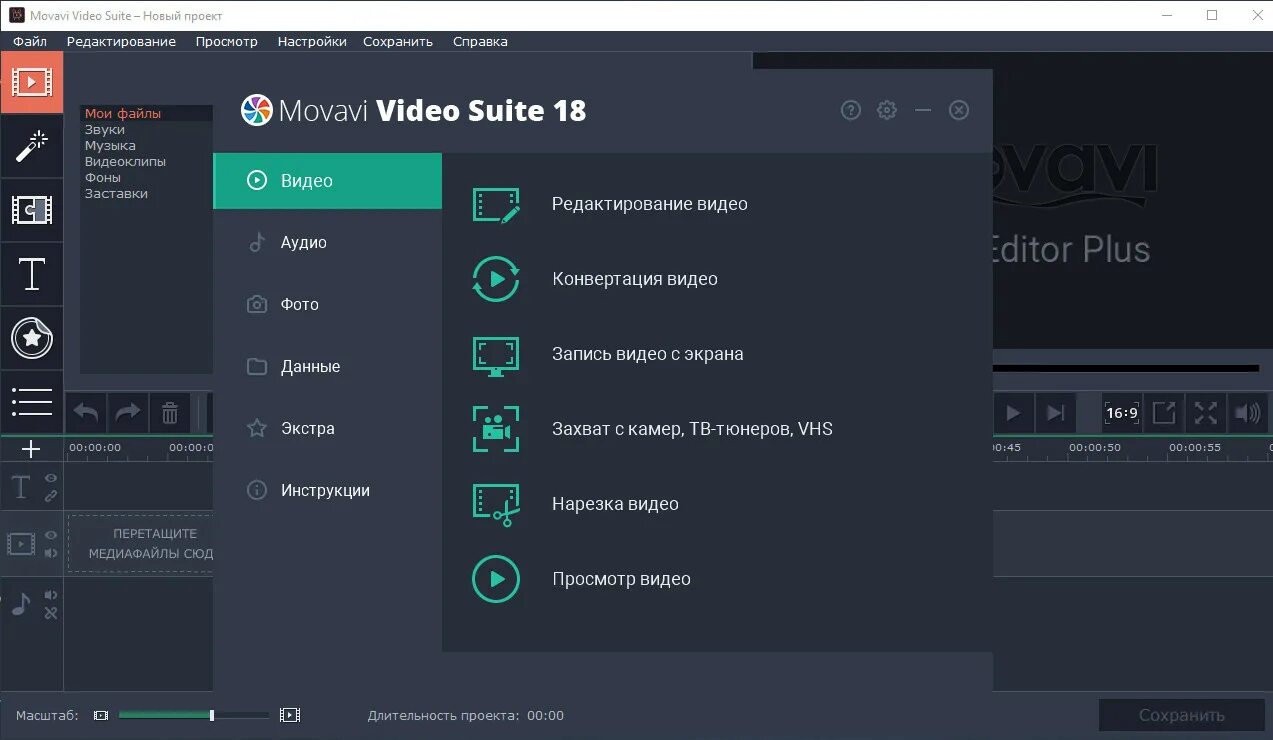Toggle visibility eye on titles track

51,479
